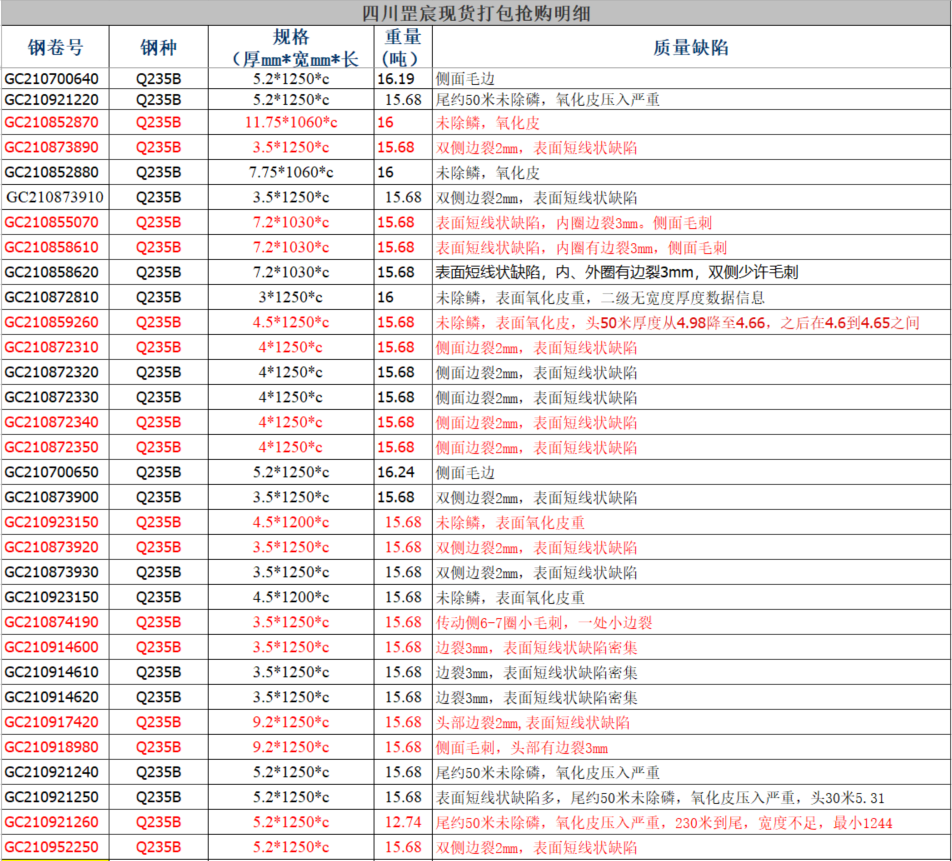The width and height of the screenshot is (952, 861).
Task: Click coil number GC210921220
Action: [x=52, y=100]
